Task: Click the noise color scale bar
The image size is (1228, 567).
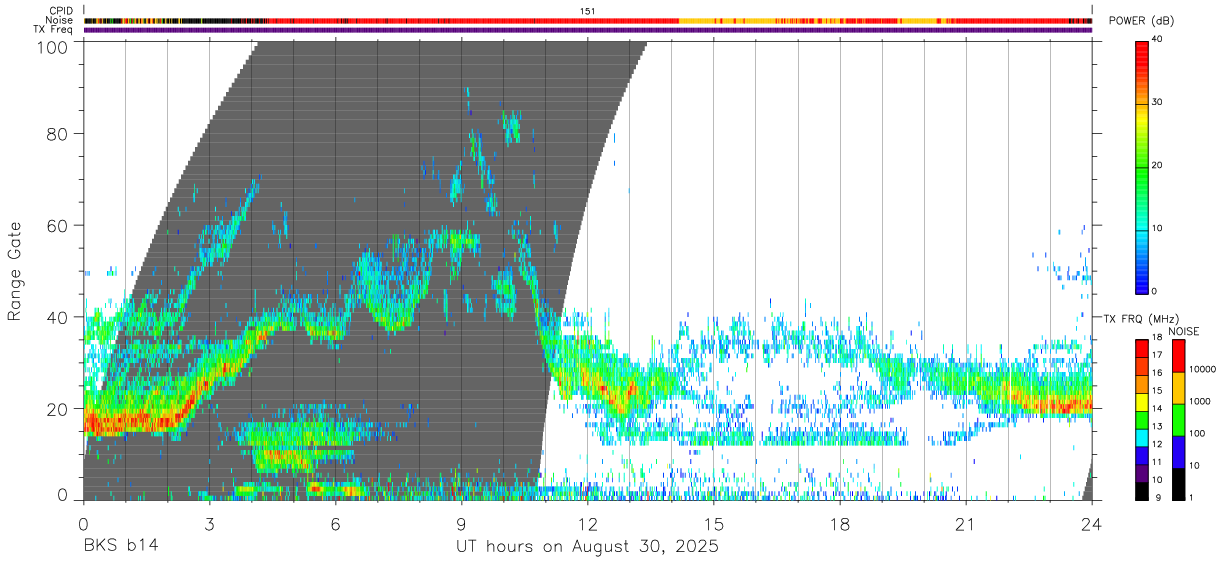Action: pyautogui.click(x=1178, y=419)
